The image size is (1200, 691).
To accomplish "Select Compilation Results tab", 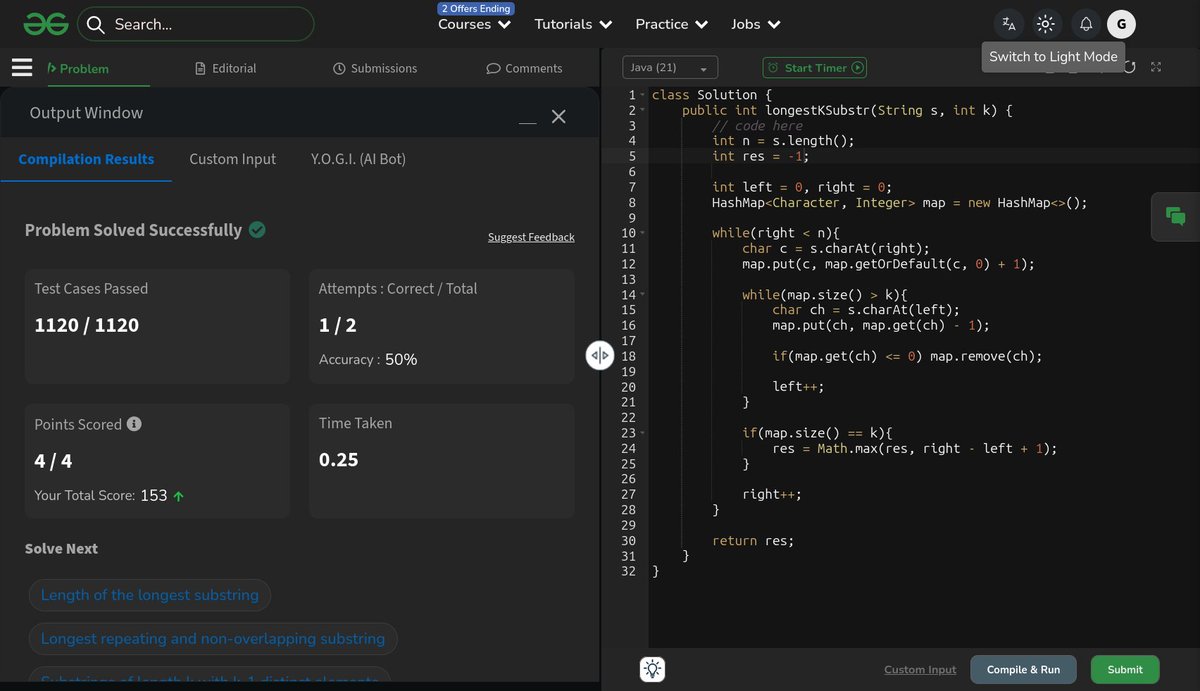I will coord(86,159).
